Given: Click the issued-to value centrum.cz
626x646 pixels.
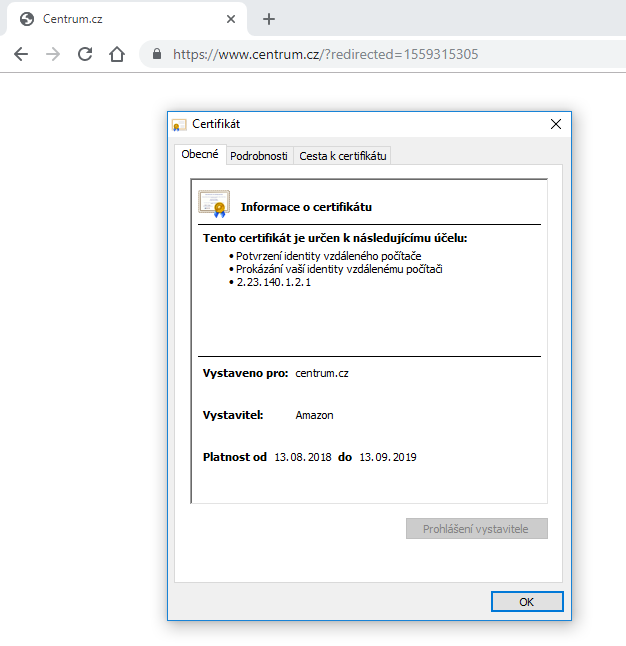Looking at the screenshot, I should click(x=322, y=373).
